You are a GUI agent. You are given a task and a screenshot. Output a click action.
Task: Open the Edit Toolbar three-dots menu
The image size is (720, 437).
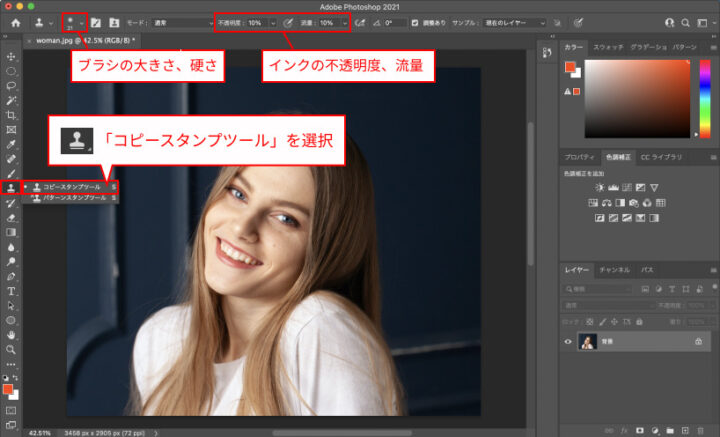click(11, 364)
